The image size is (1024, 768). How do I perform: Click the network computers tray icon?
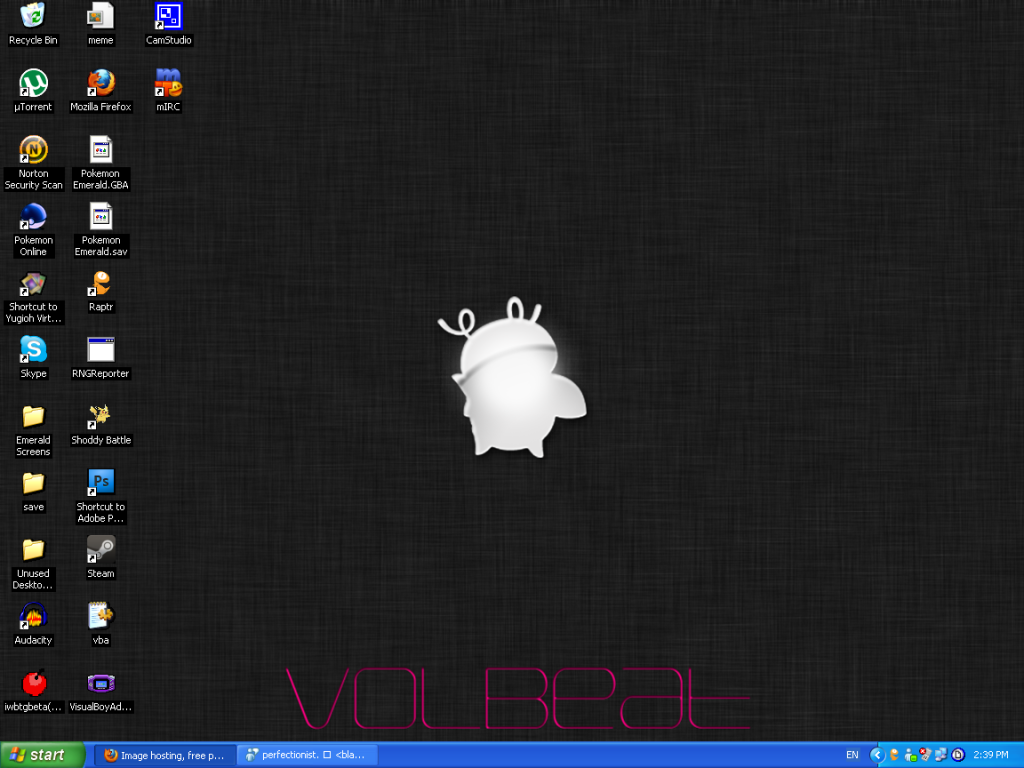pyautogui.click(x=941, y=755)
